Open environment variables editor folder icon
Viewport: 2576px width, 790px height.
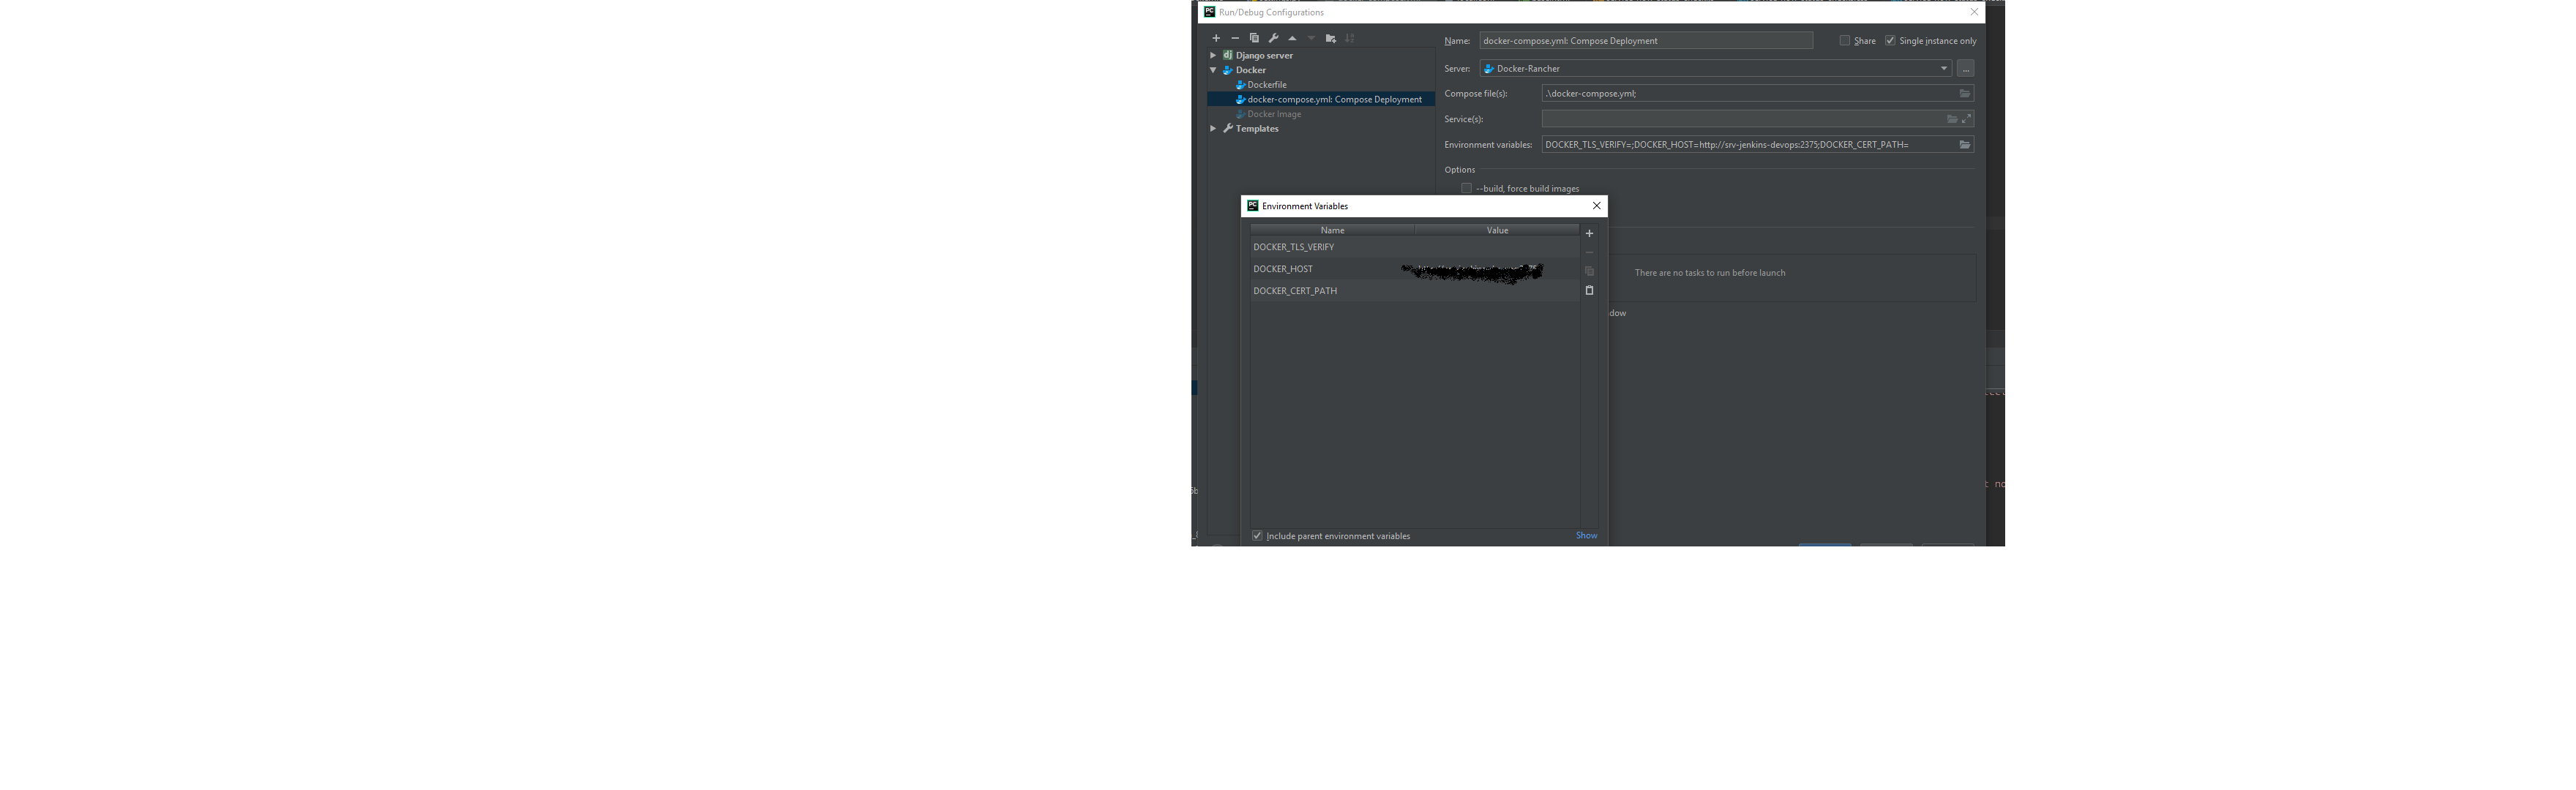click(1964, 145)
